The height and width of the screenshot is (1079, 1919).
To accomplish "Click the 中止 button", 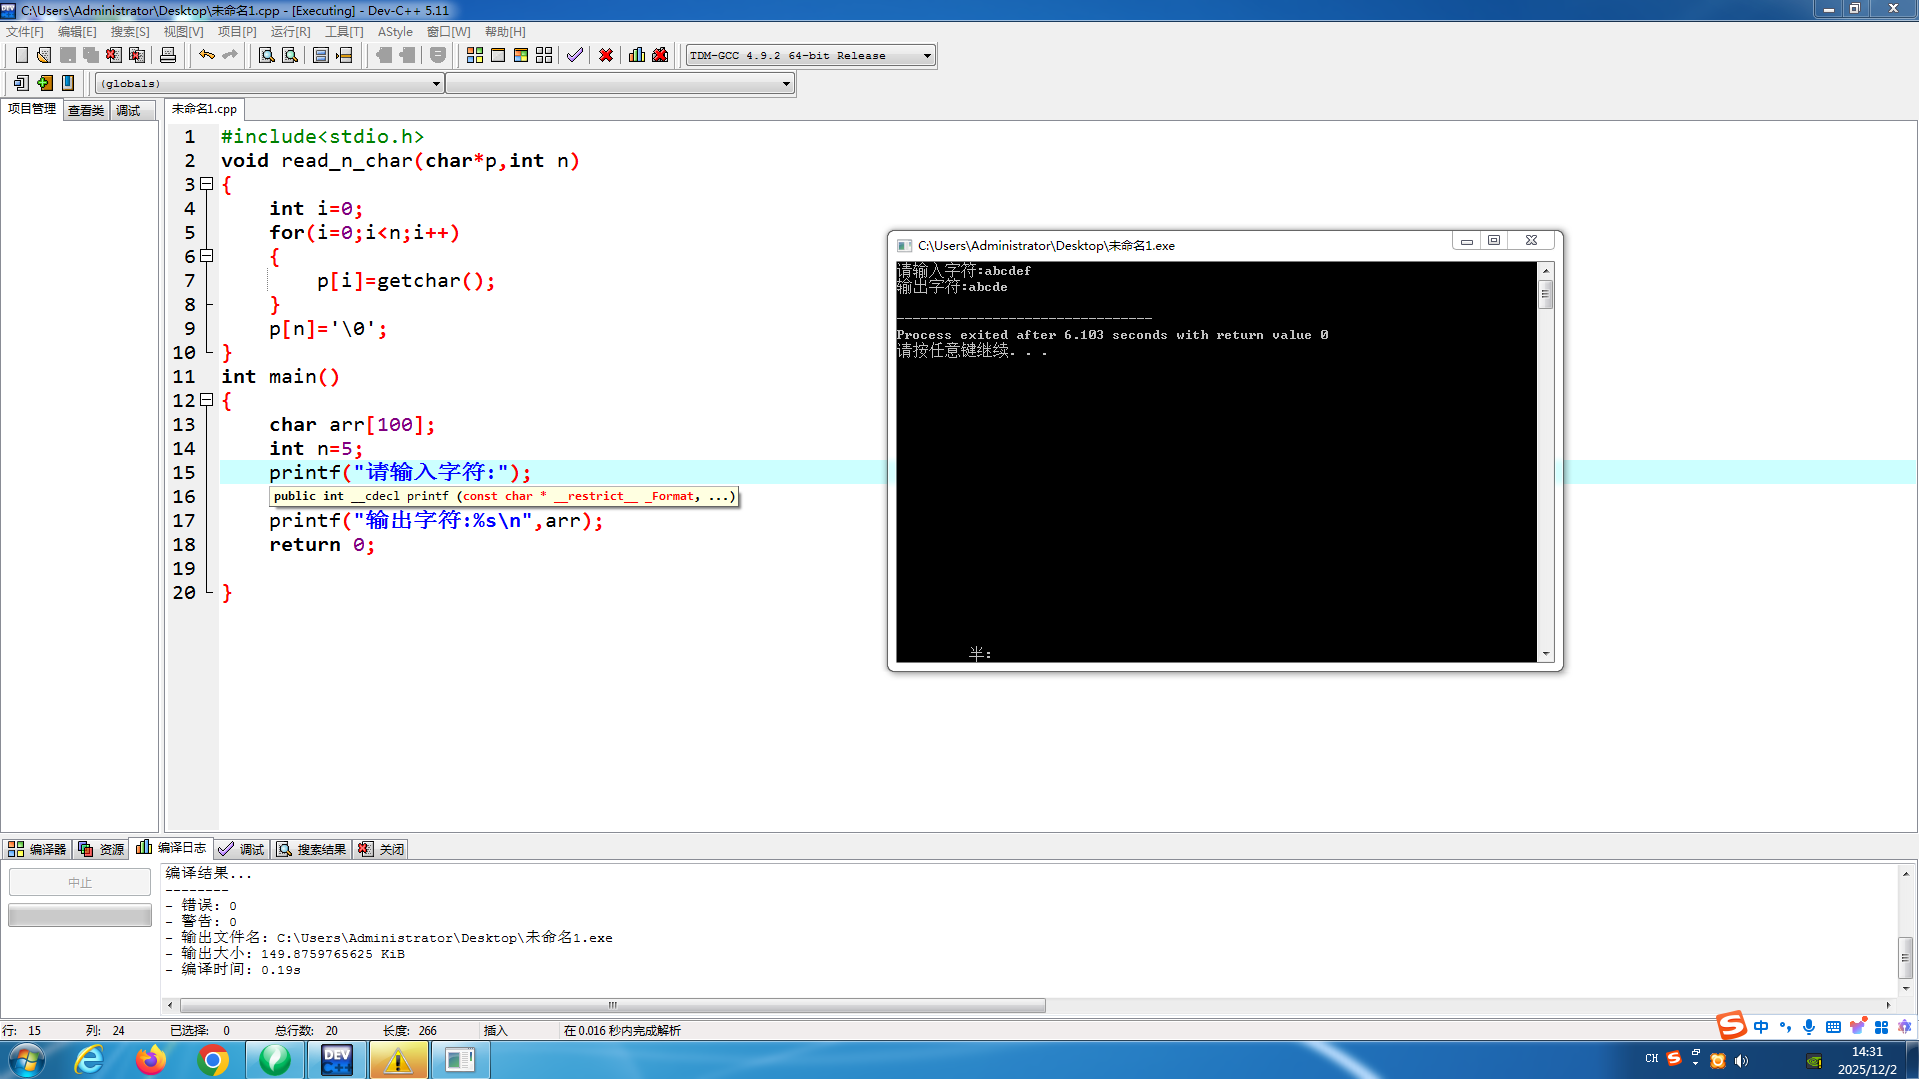I will (x=80, y=882).
